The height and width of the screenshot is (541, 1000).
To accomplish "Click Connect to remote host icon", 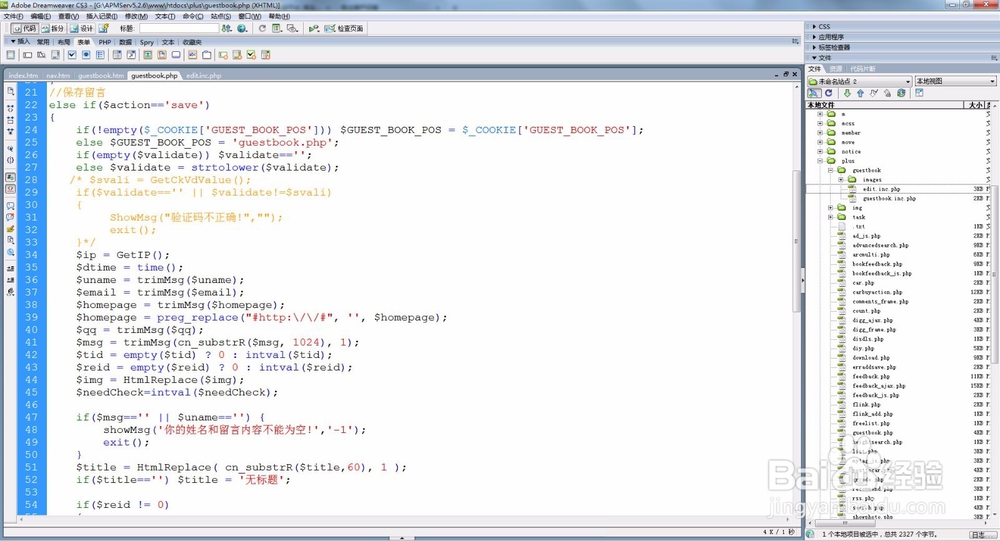I will pyautogui.click(x=814, y=93).
